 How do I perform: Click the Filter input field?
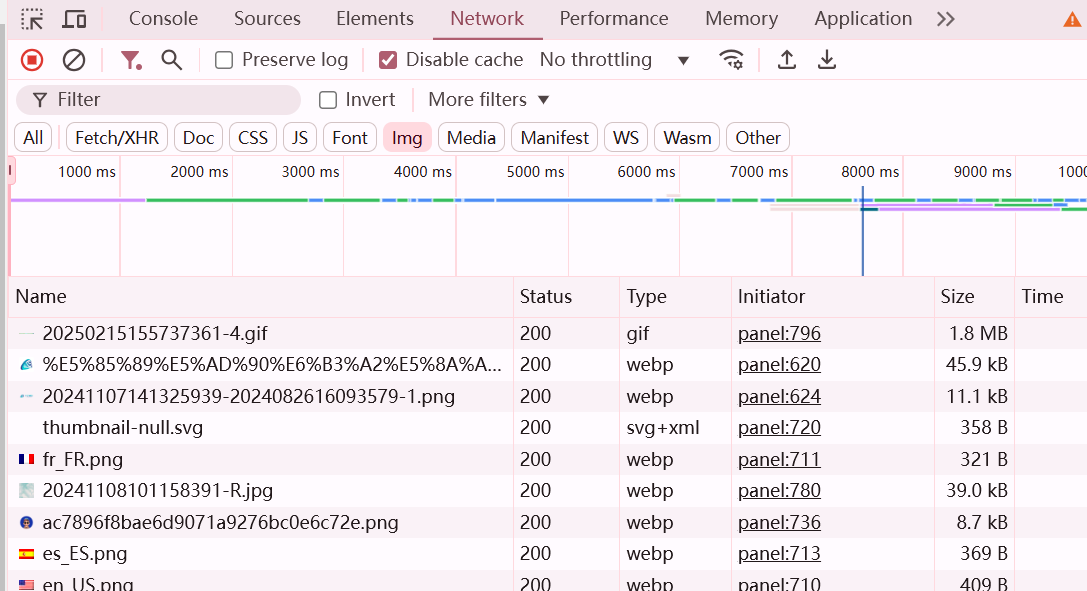tap(157, 99)
